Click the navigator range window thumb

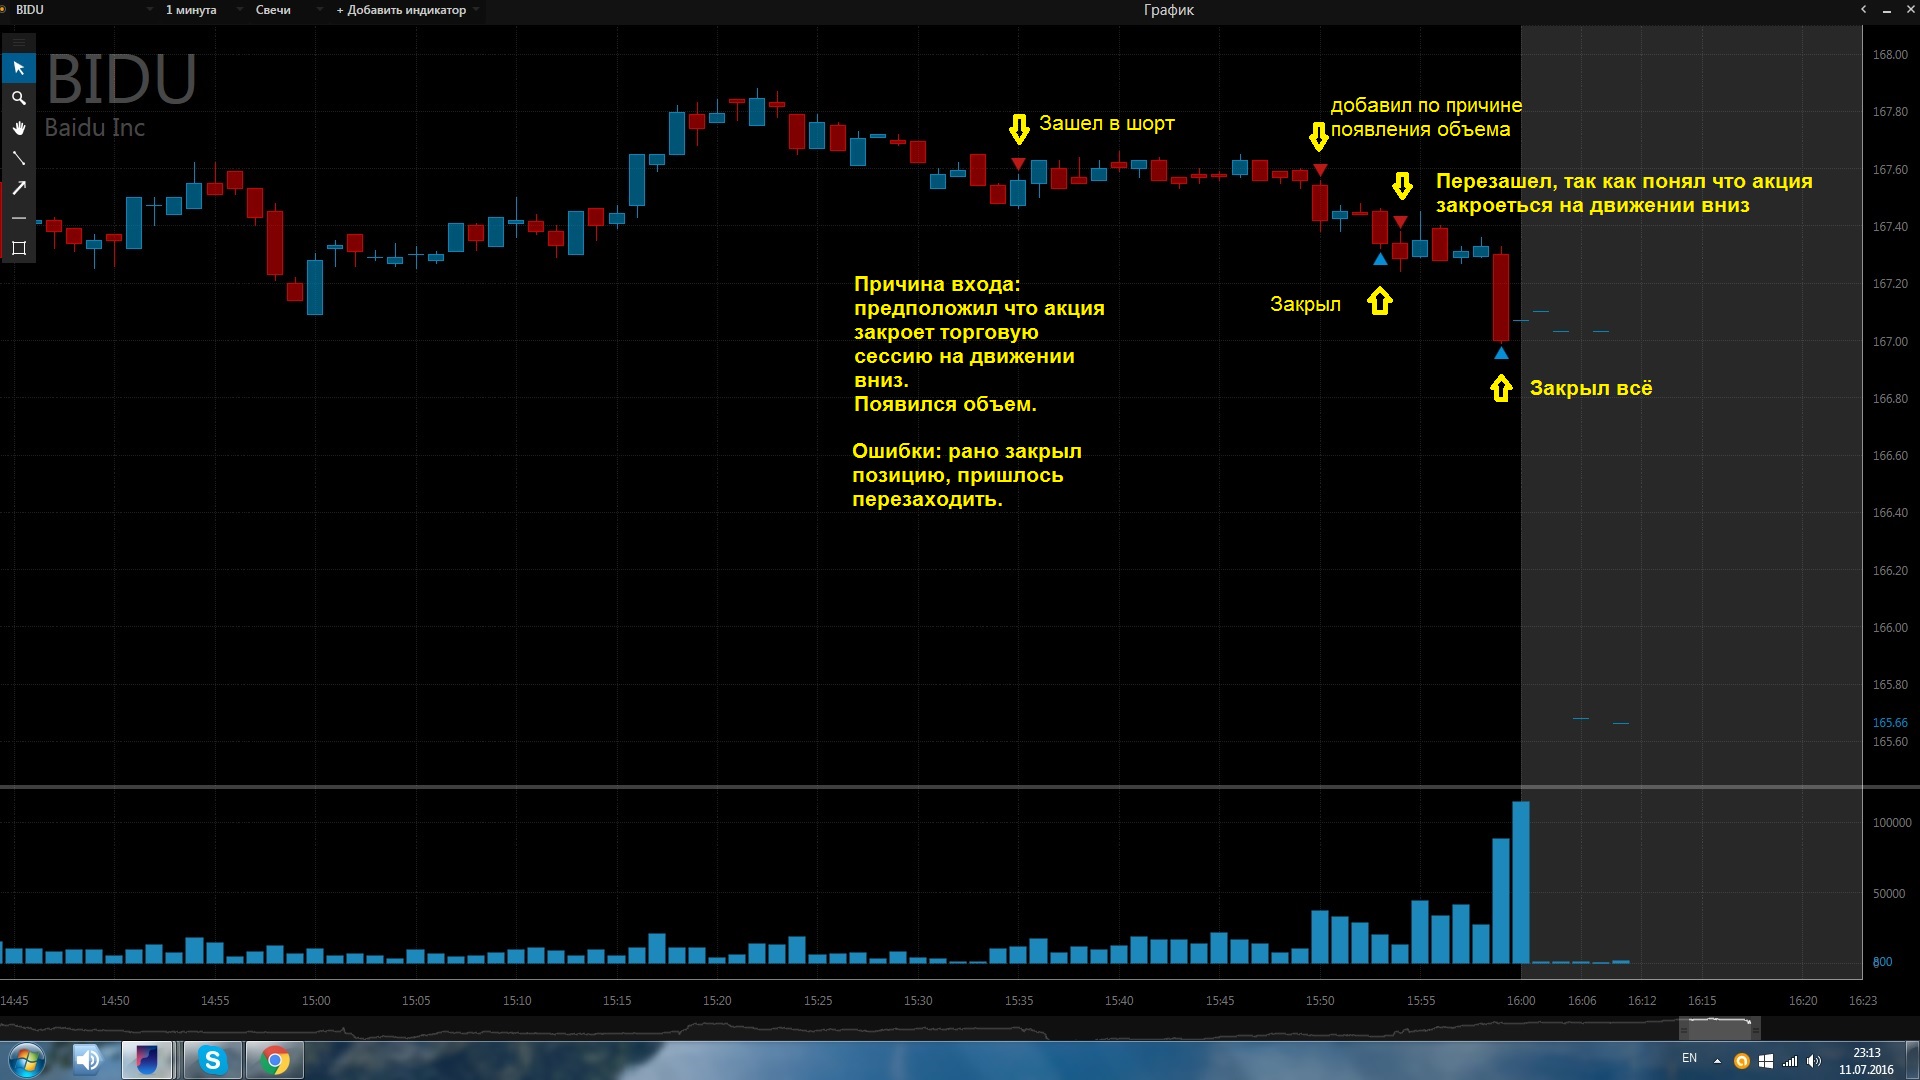[x=1720, y=1029]
